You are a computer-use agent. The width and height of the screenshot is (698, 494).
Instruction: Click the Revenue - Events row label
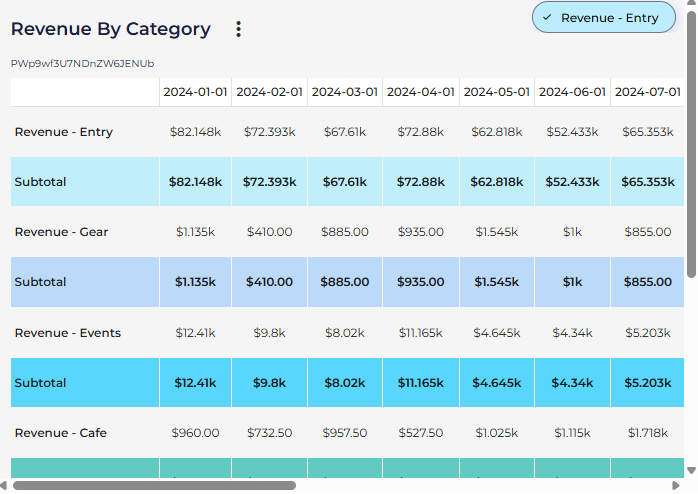(67, 333)
